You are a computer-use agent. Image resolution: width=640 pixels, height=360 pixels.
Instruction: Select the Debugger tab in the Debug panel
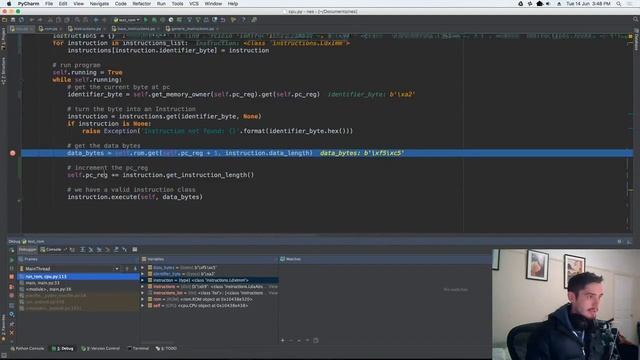coord(27,249)
